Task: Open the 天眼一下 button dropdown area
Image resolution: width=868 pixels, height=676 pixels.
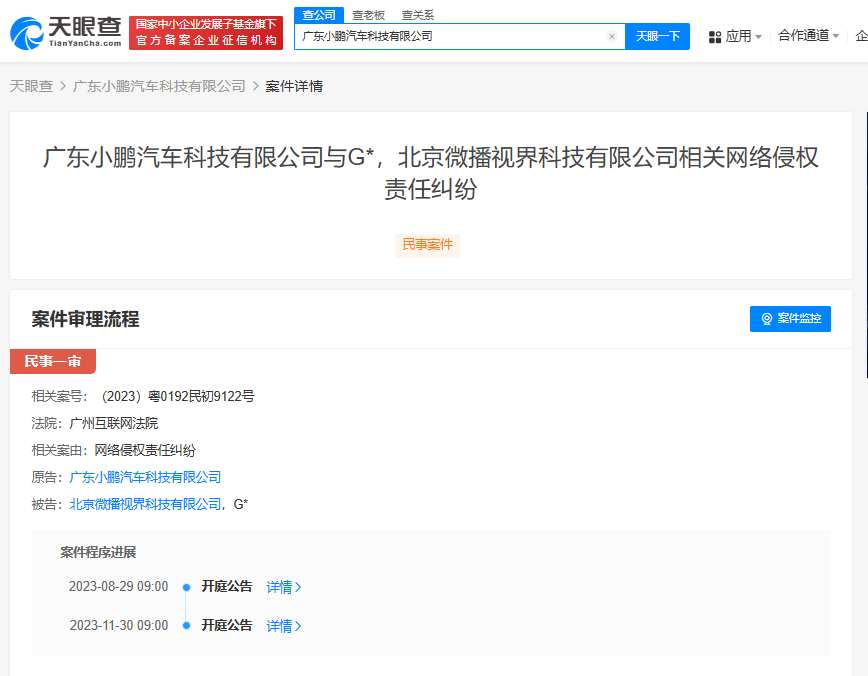Action: pyautogui.click(x=657, y=36)
